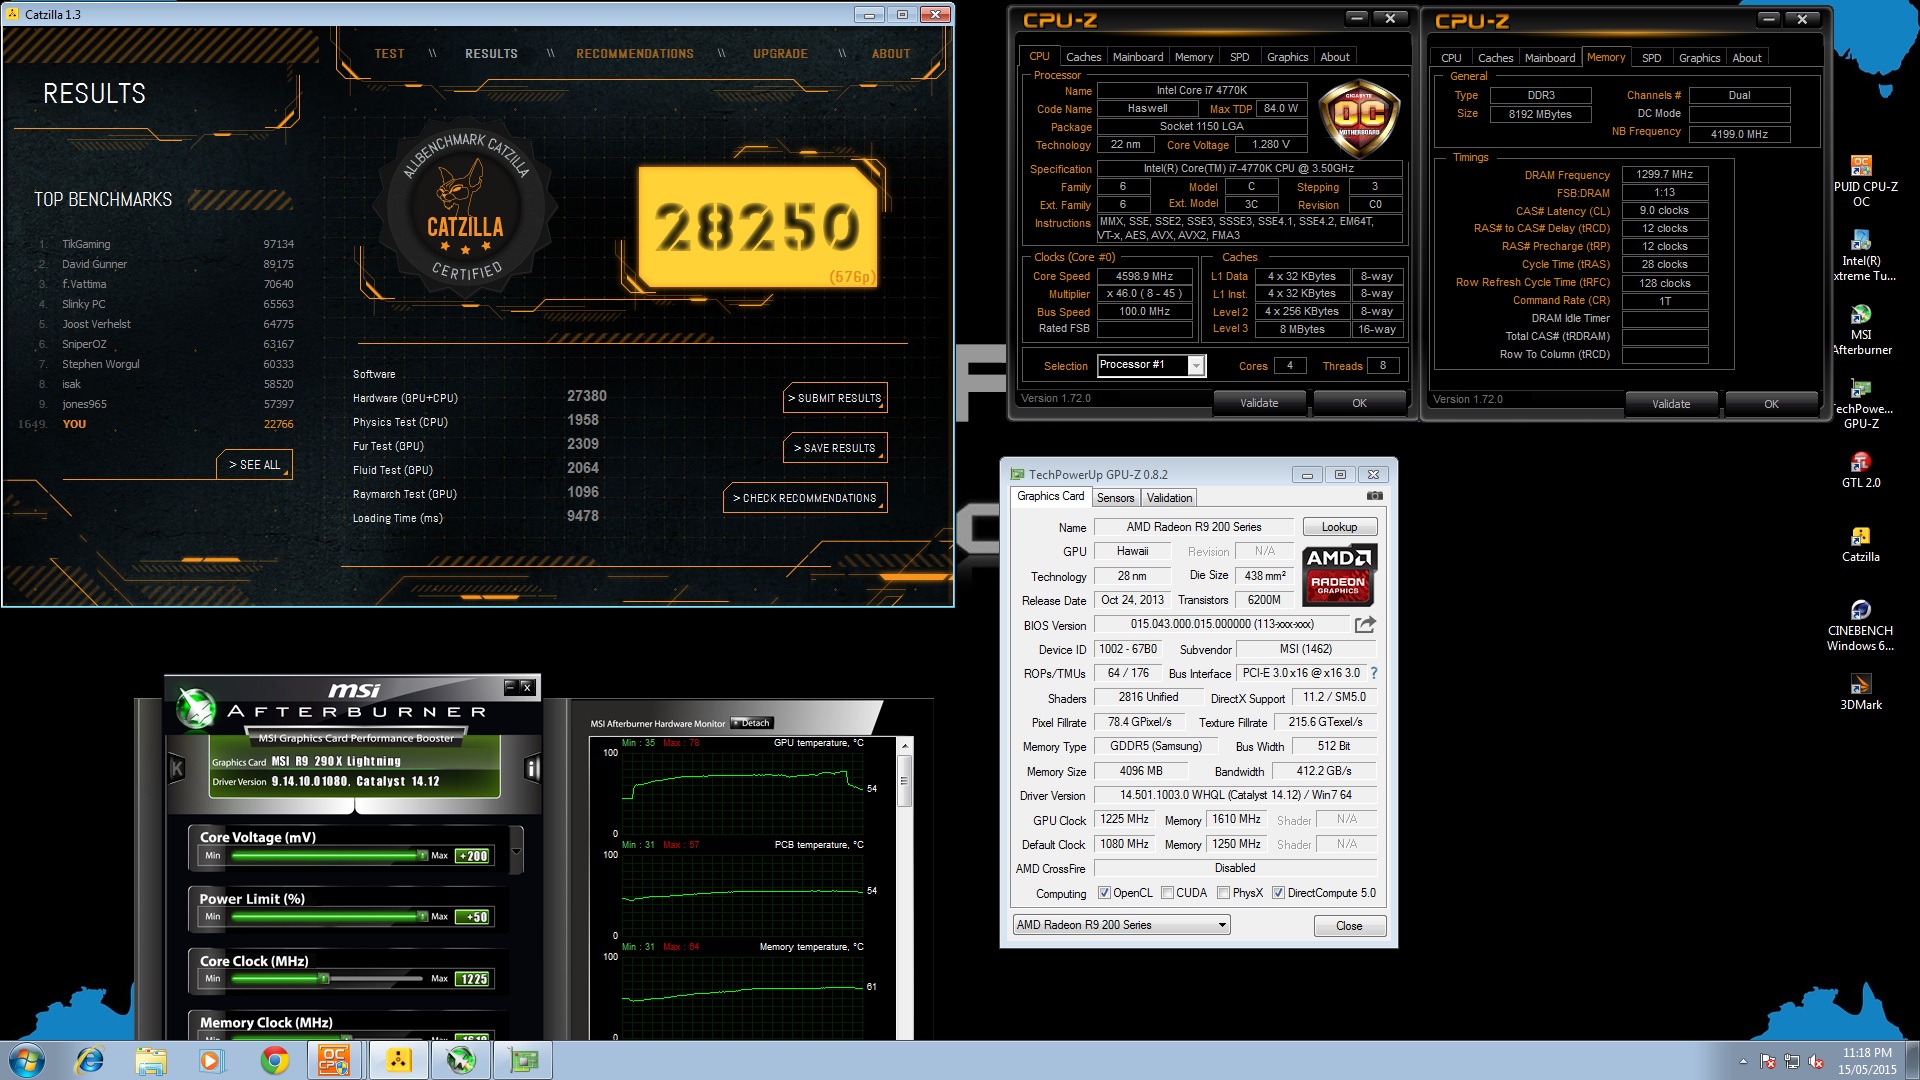Launch Internet Explorer from the taskbar

pyautogui.click(x=90, y=1060)
